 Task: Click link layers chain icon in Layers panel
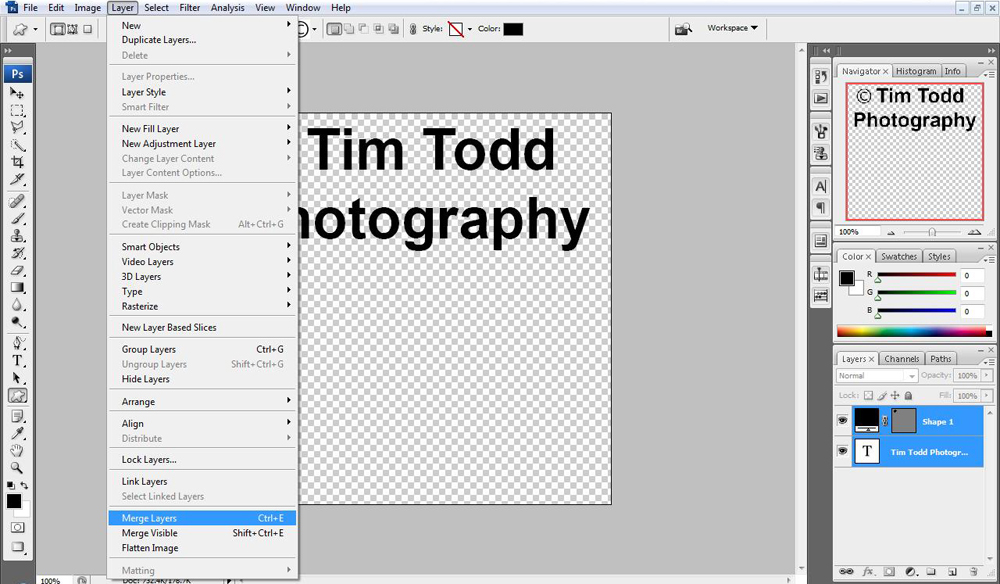[x=846, y=571]
